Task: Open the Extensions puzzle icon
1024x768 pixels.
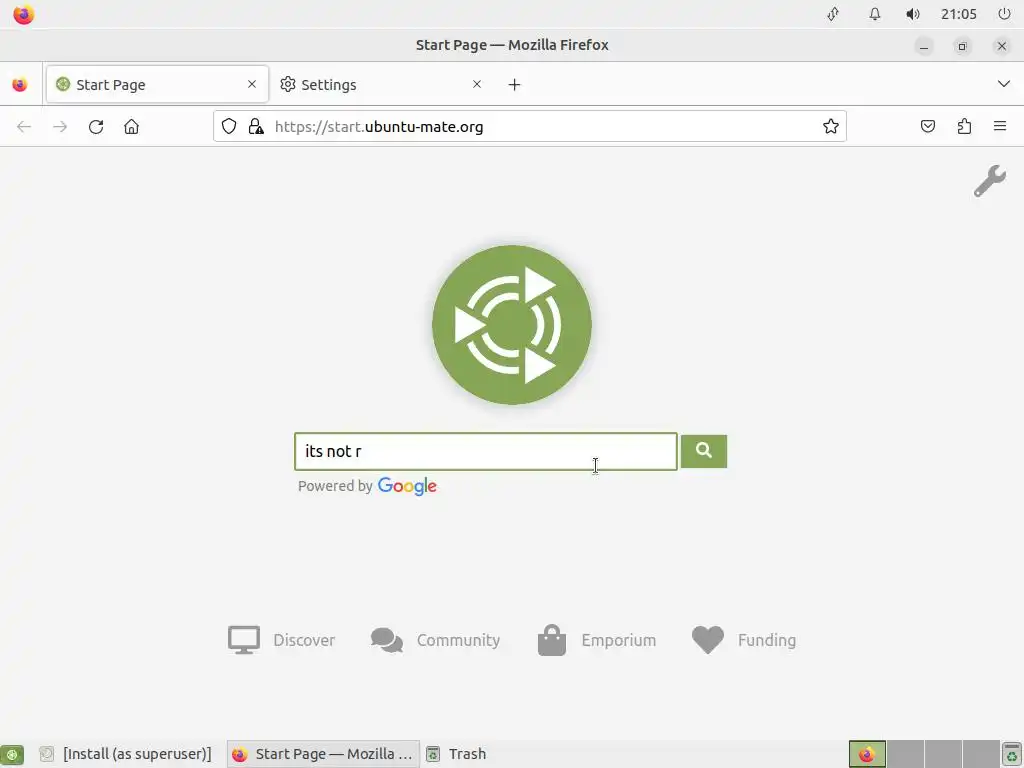Action: 964,127
